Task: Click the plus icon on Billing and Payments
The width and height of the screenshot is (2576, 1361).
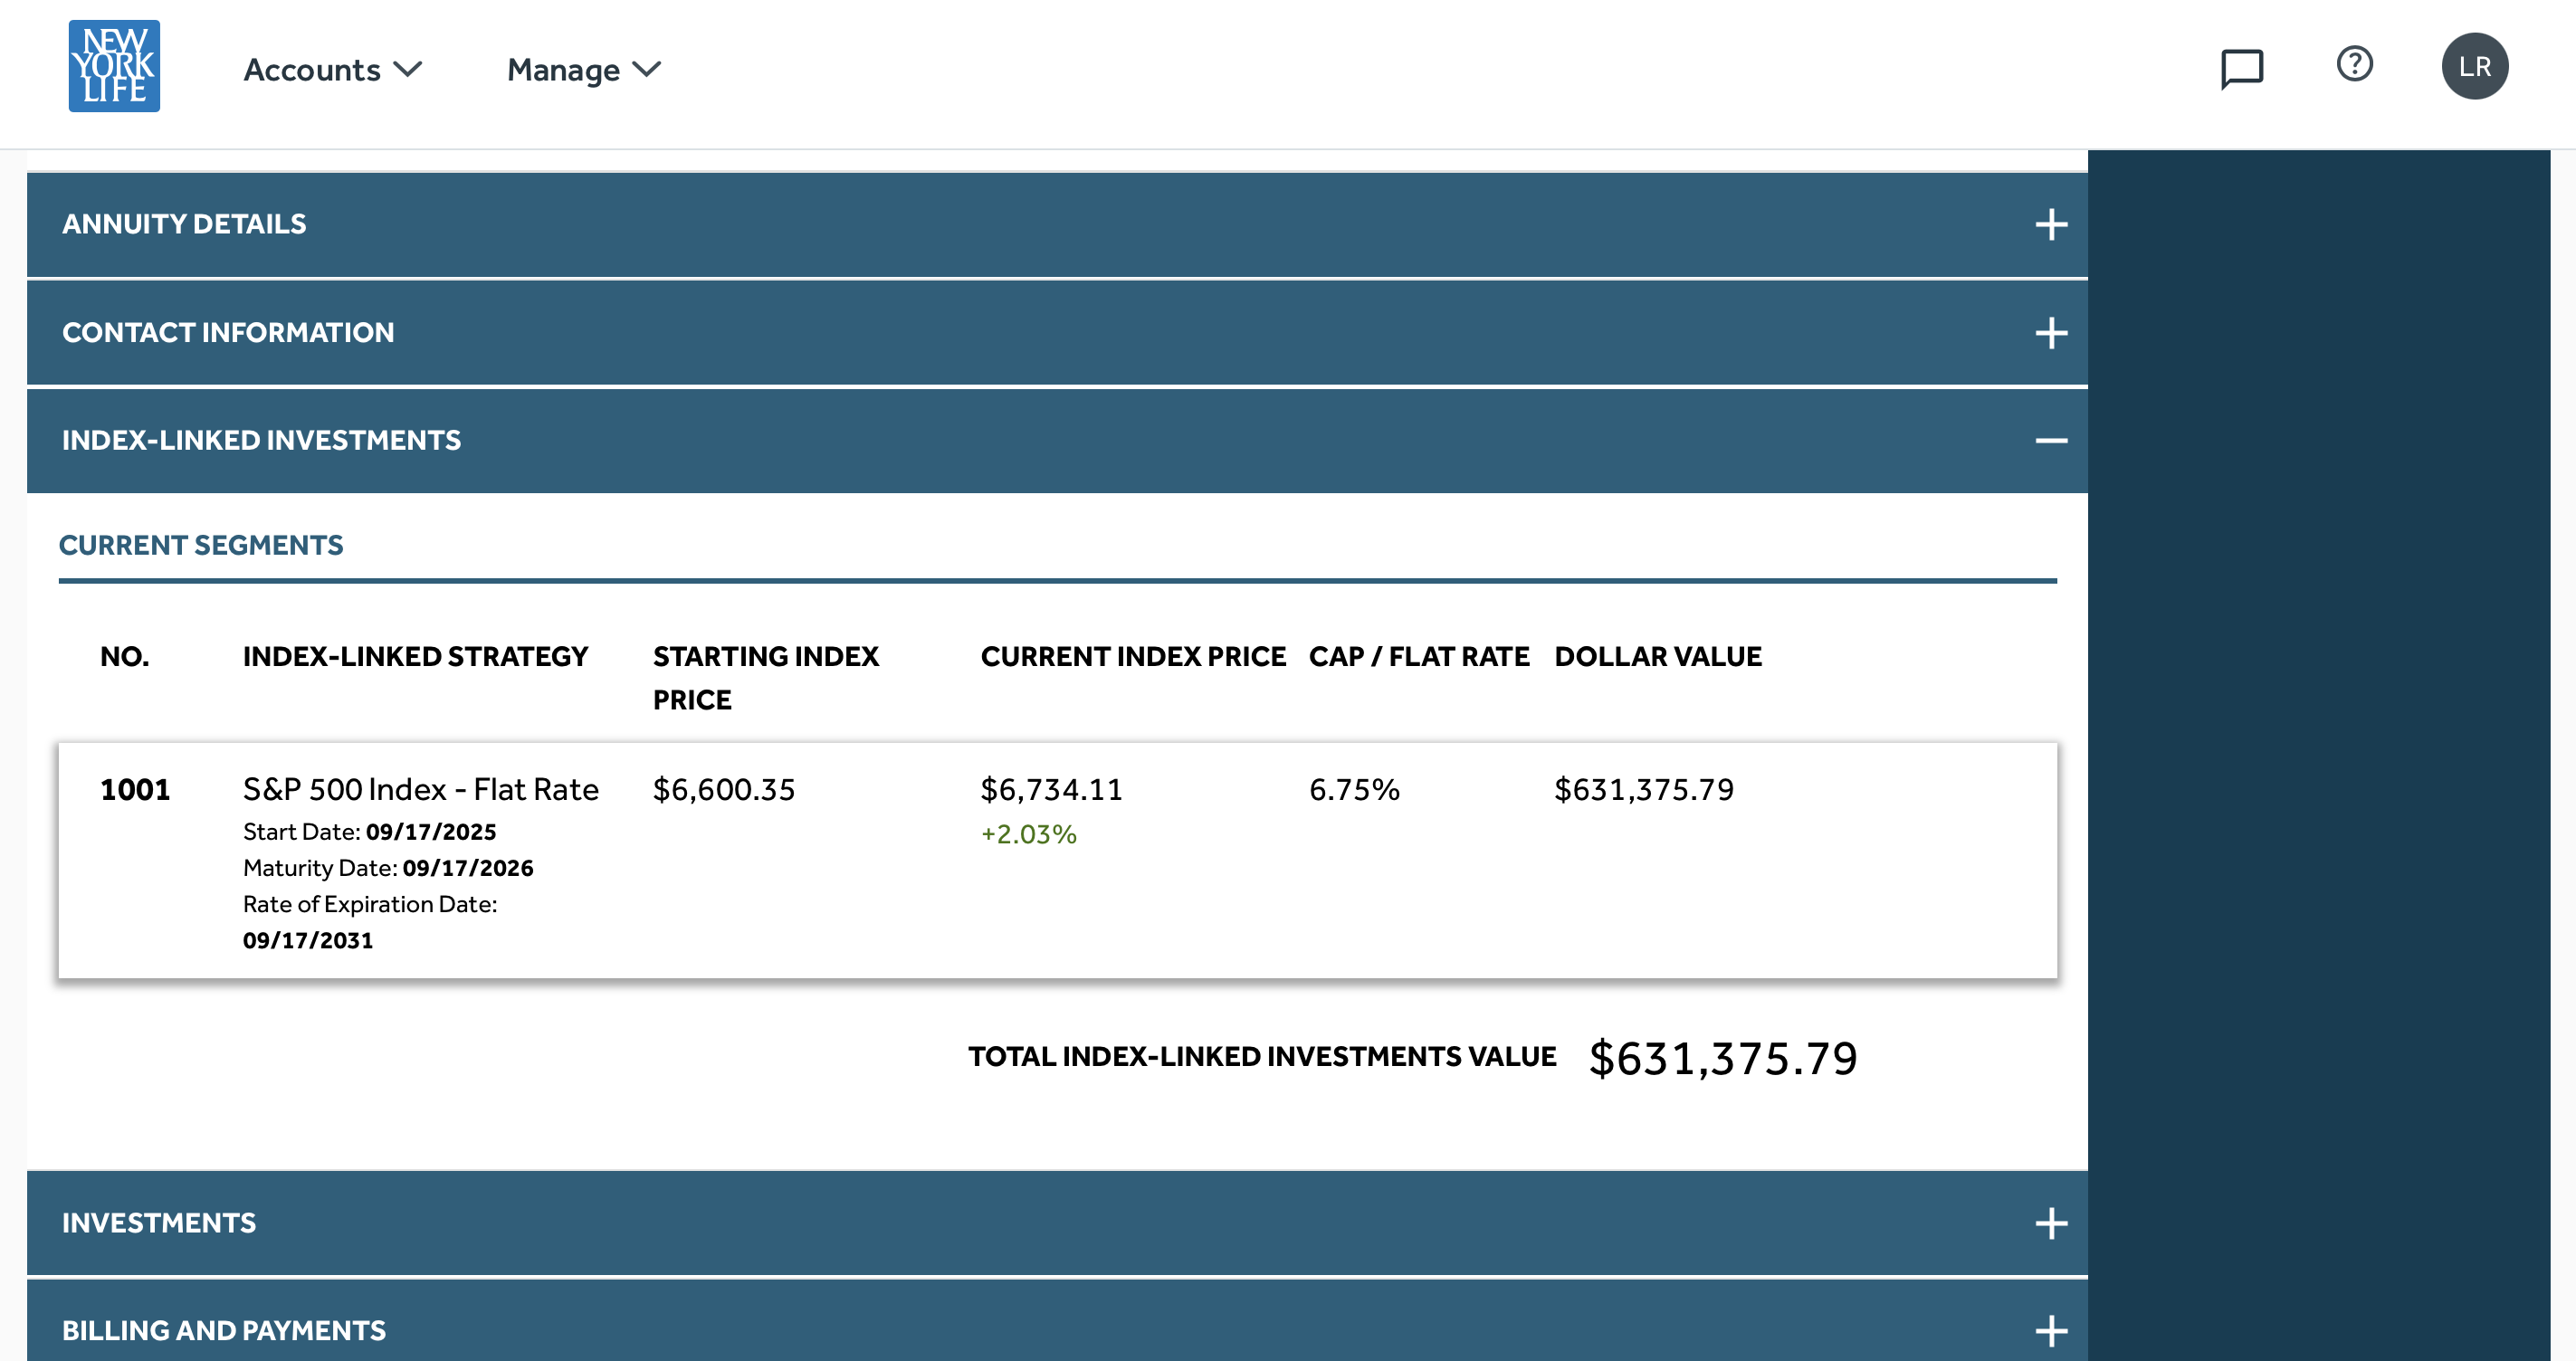Action: point(2051,1331)
